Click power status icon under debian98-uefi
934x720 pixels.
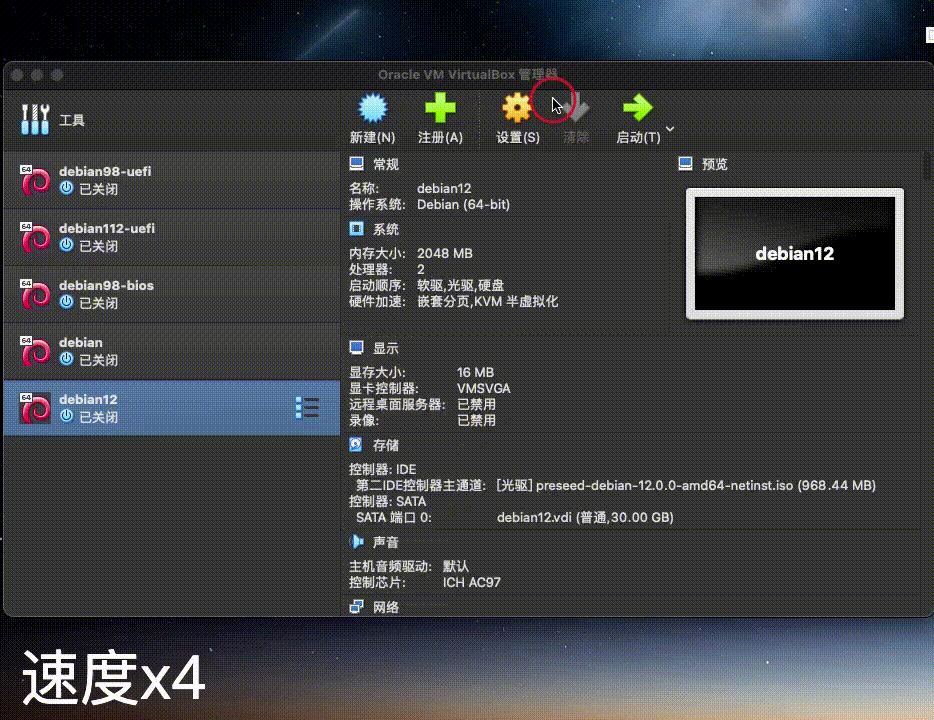(67, 188)
